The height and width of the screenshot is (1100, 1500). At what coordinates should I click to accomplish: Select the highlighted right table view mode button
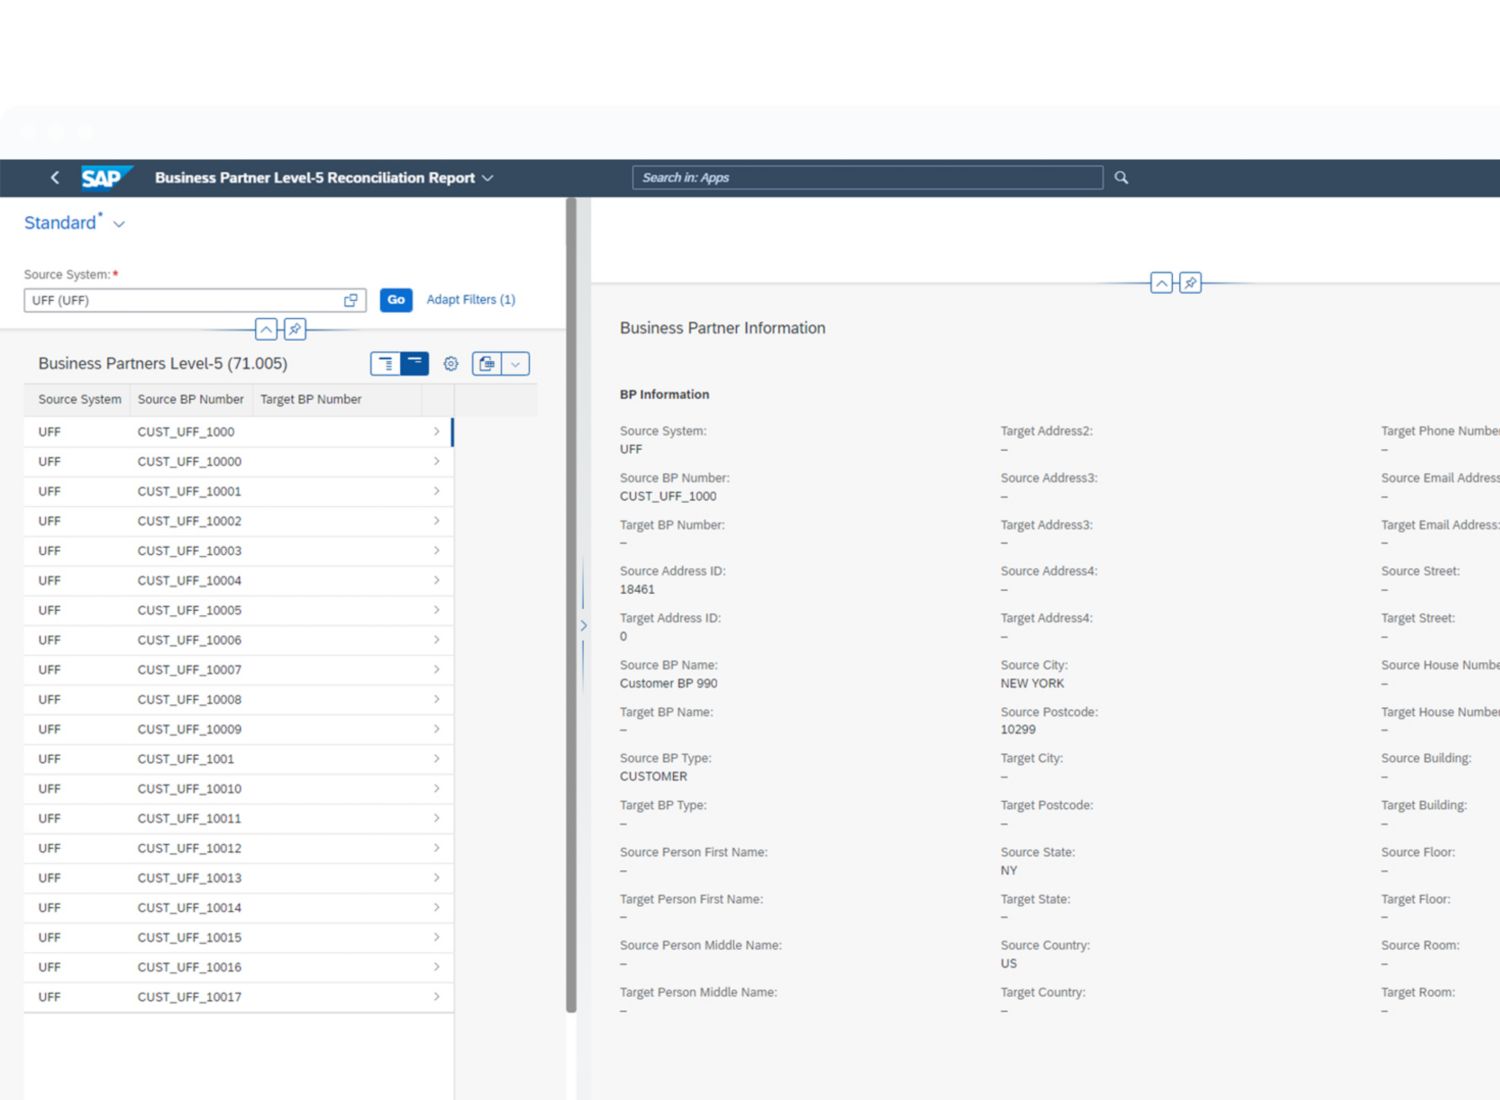tap(414, 364)
